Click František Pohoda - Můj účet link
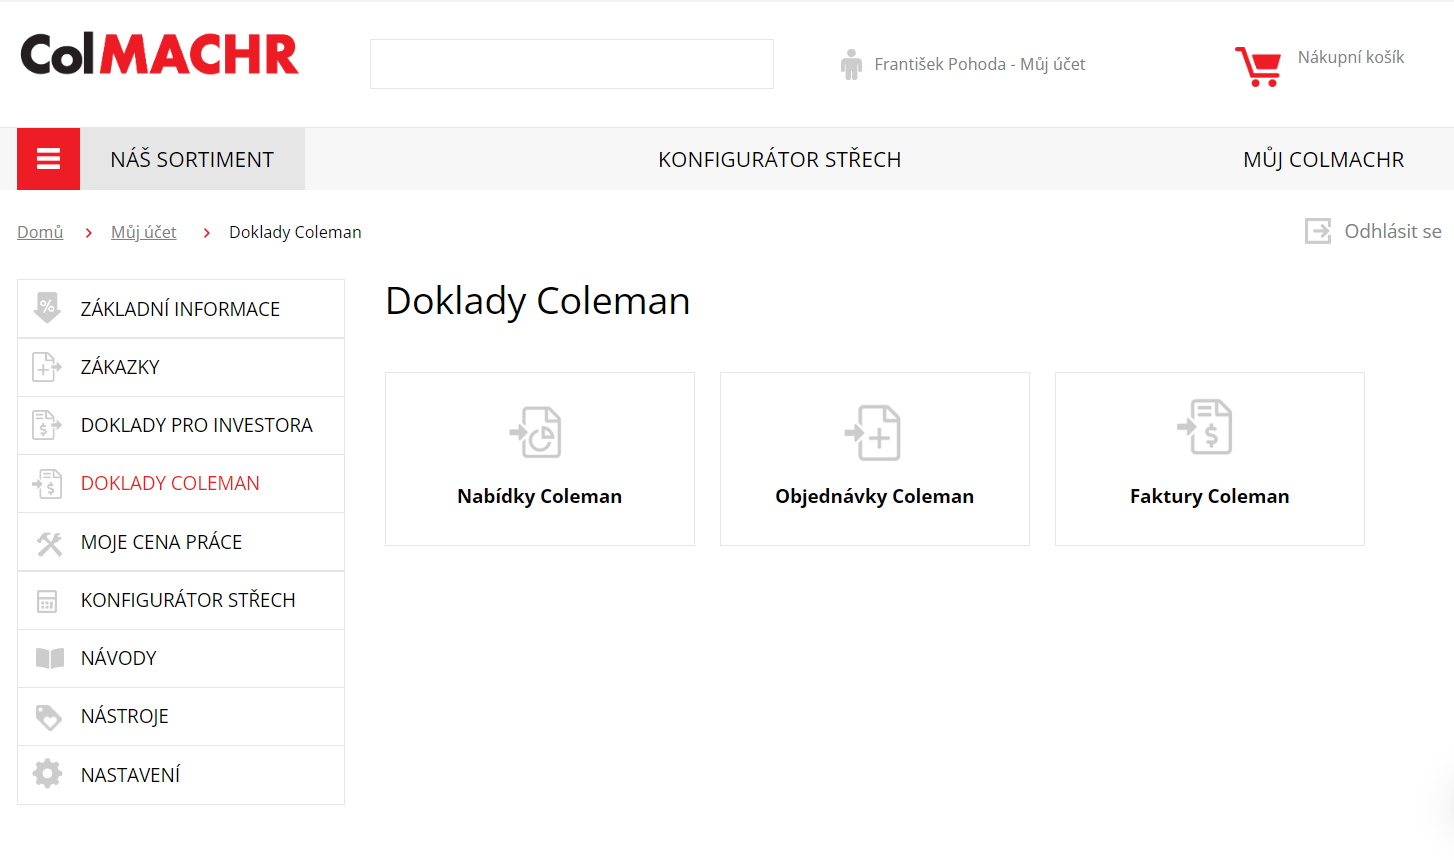 980,64
